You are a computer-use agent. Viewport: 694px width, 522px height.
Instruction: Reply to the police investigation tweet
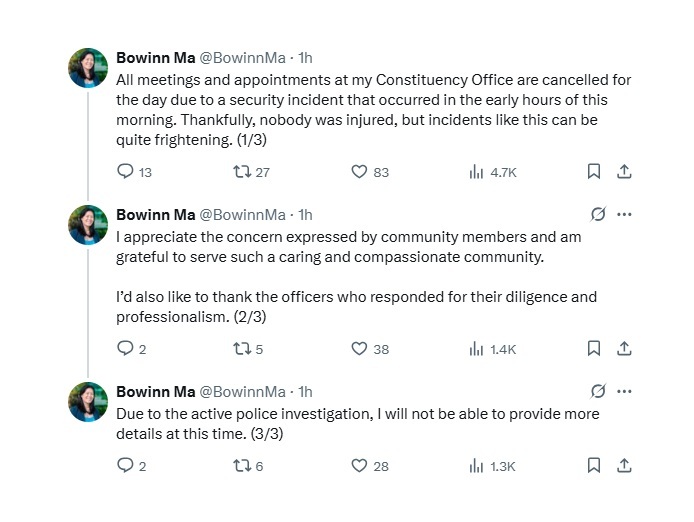pos(131,465)
